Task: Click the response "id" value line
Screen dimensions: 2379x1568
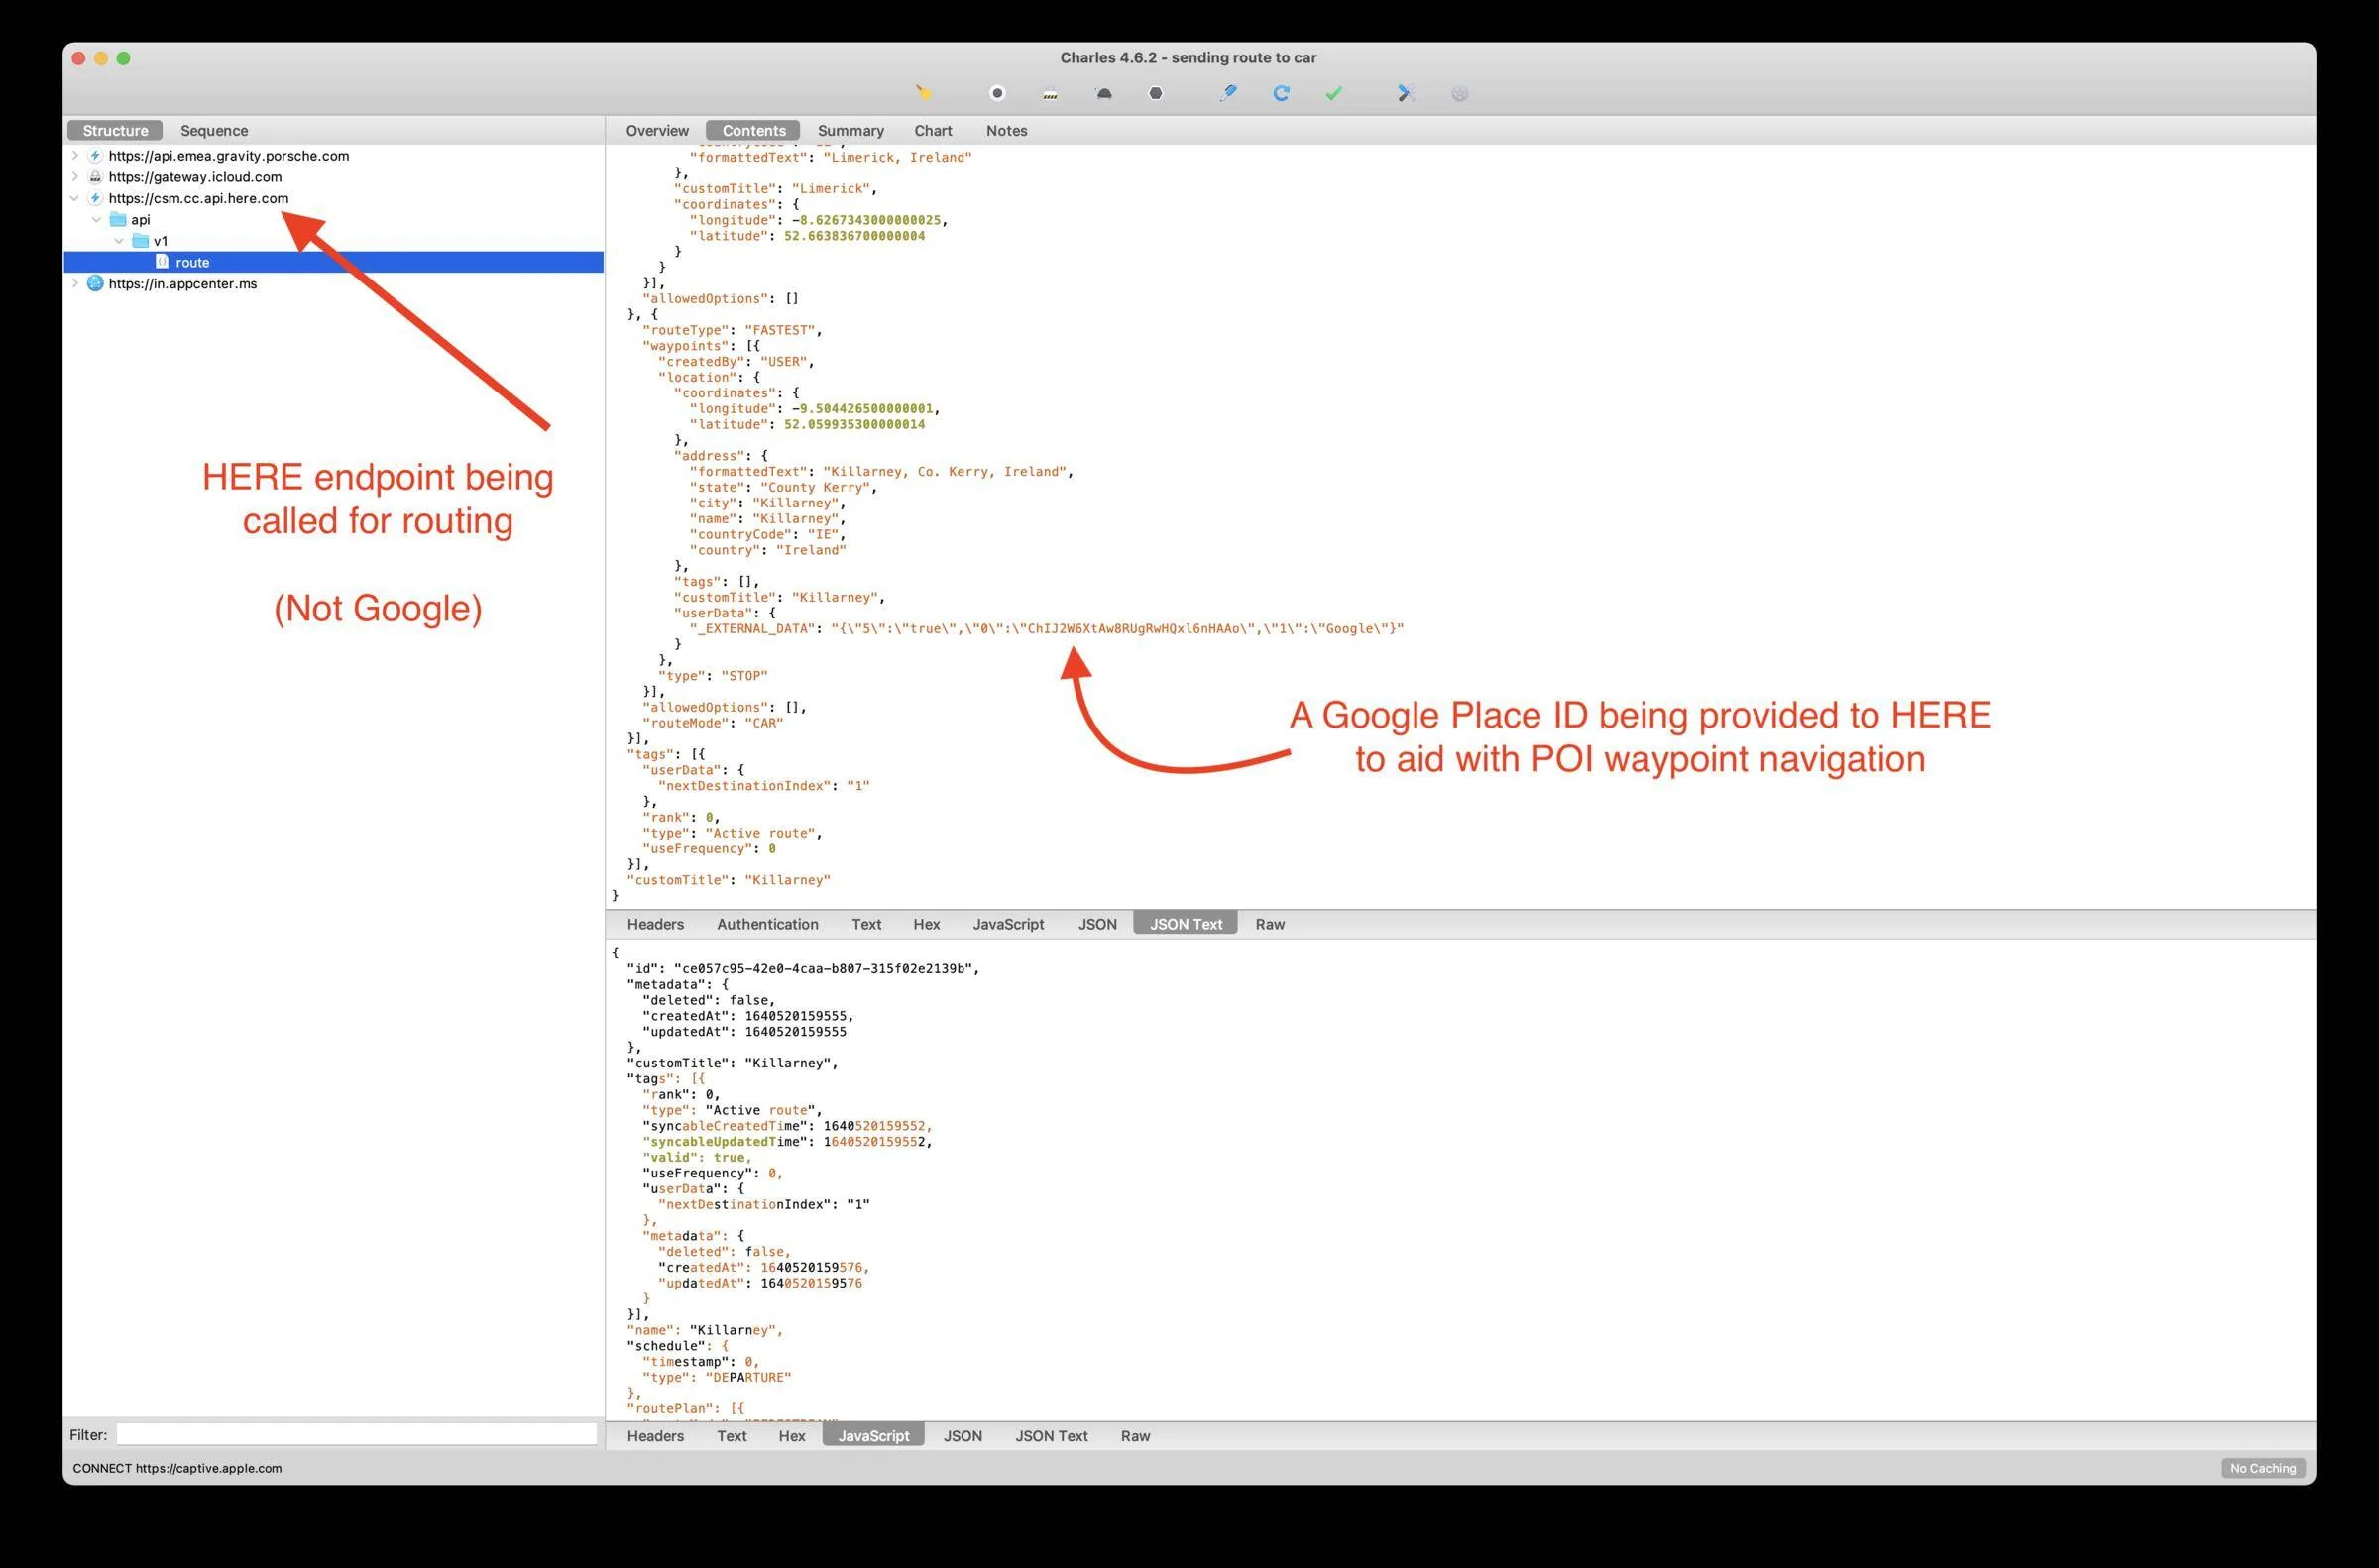Action: coord(803,969)
